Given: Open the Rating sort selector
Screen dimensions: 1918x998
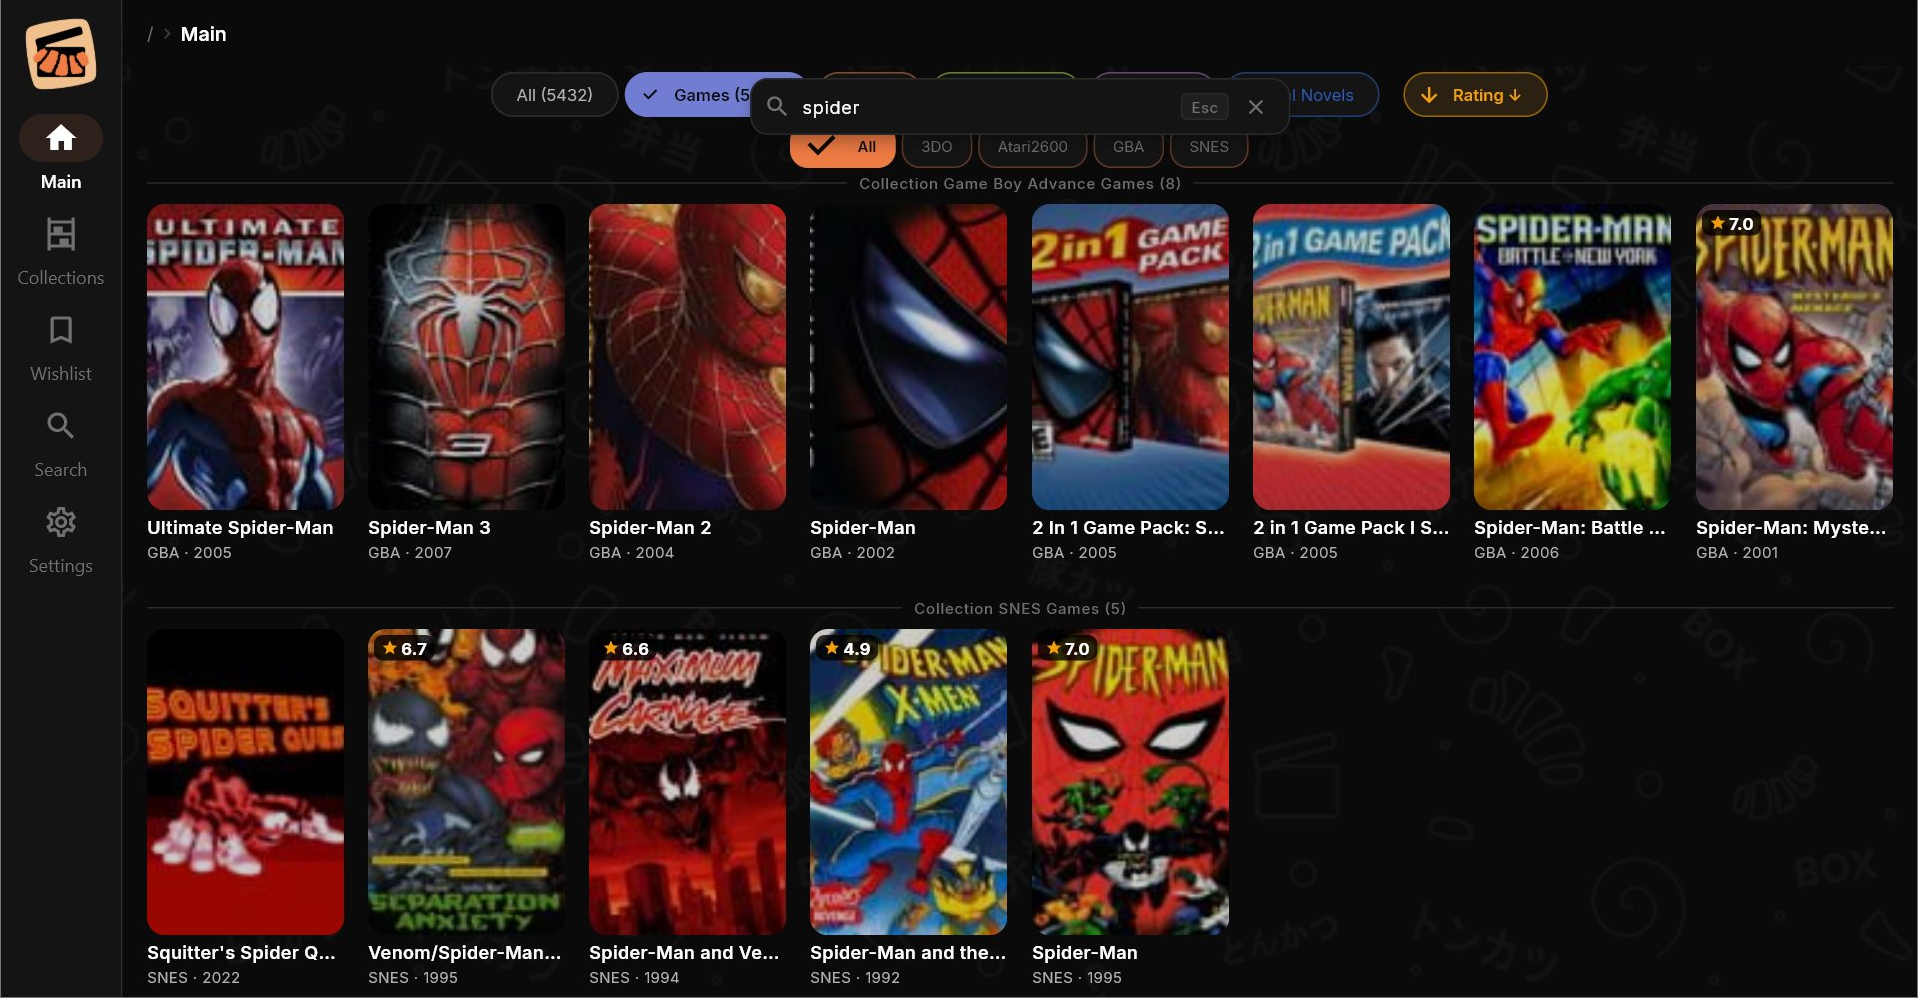Looking at the screenshot, I should click(x=1474, y=94).
